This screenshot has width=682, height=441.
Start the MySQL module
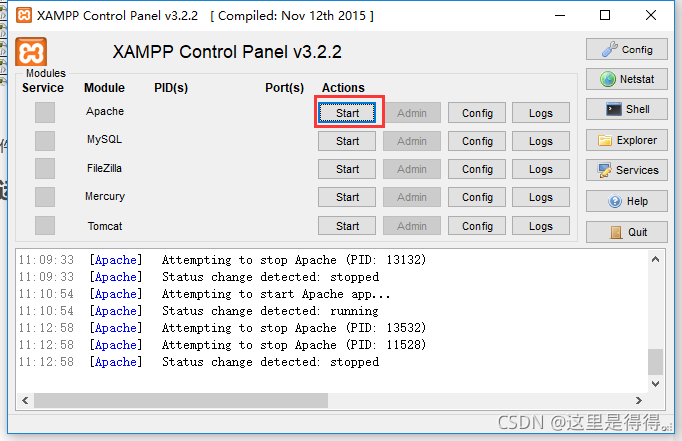(347, 141)
